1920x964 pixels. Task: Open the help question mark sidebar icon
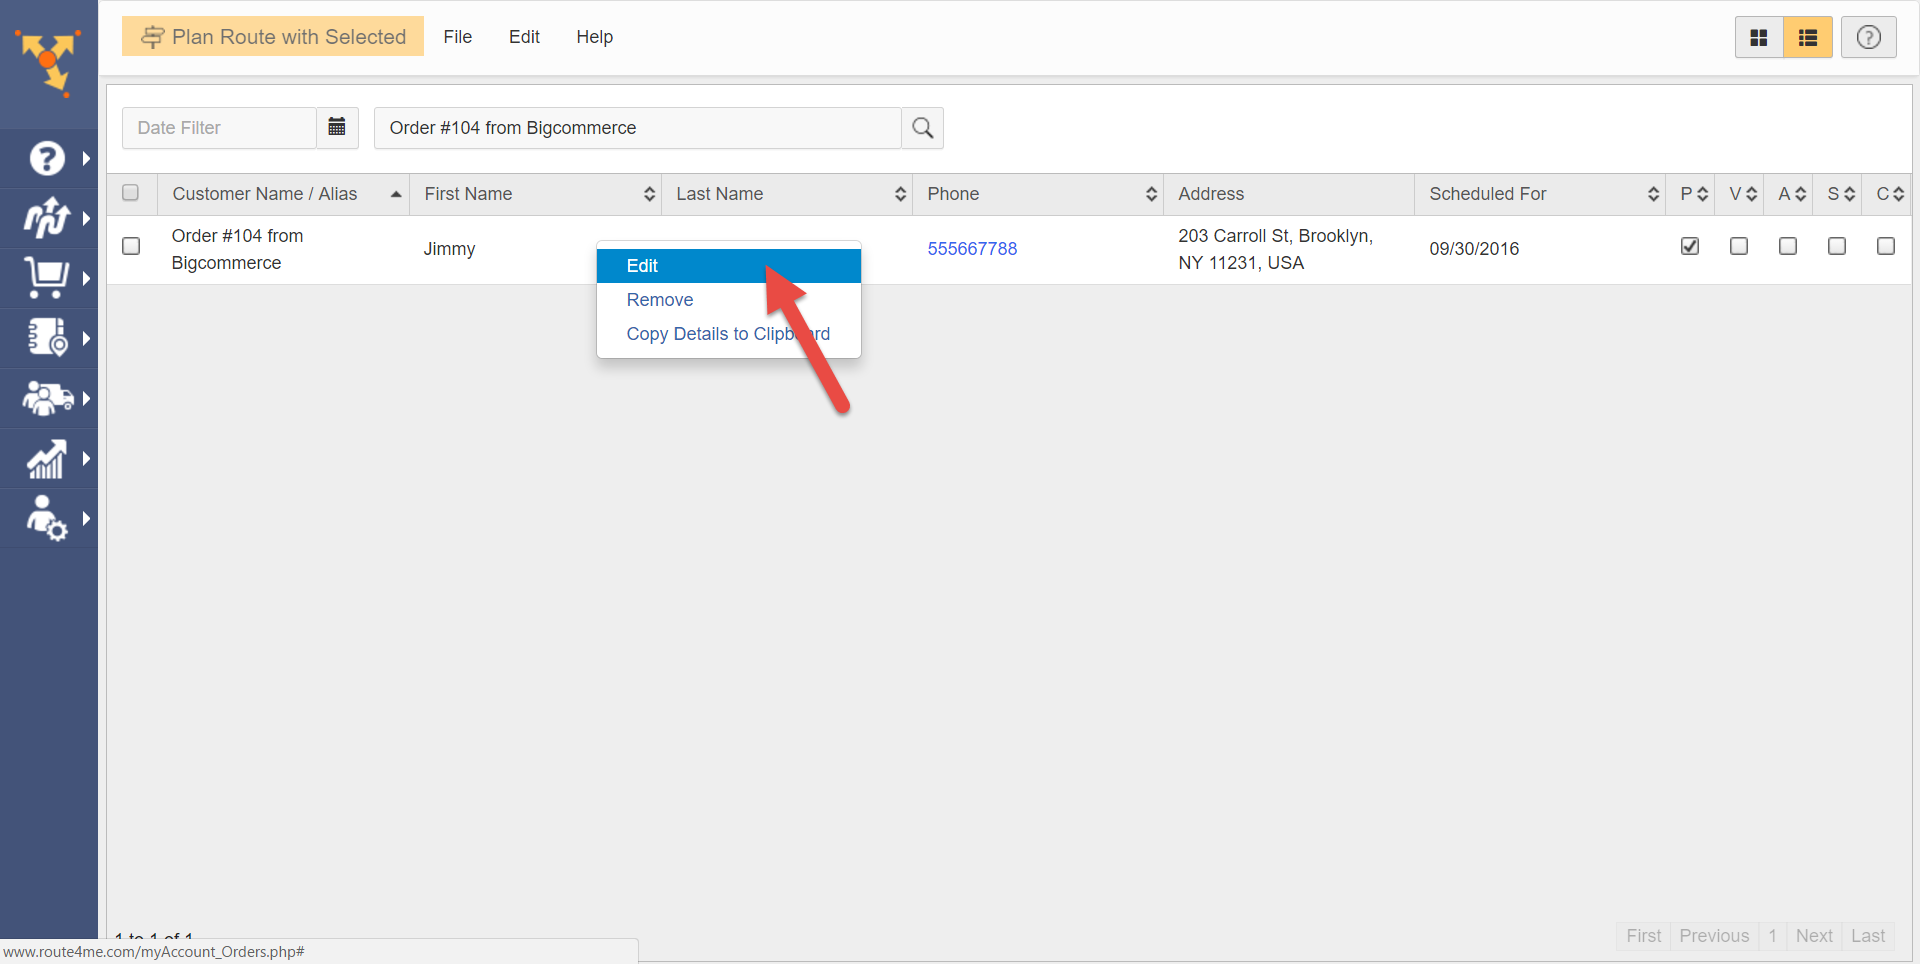47,158
